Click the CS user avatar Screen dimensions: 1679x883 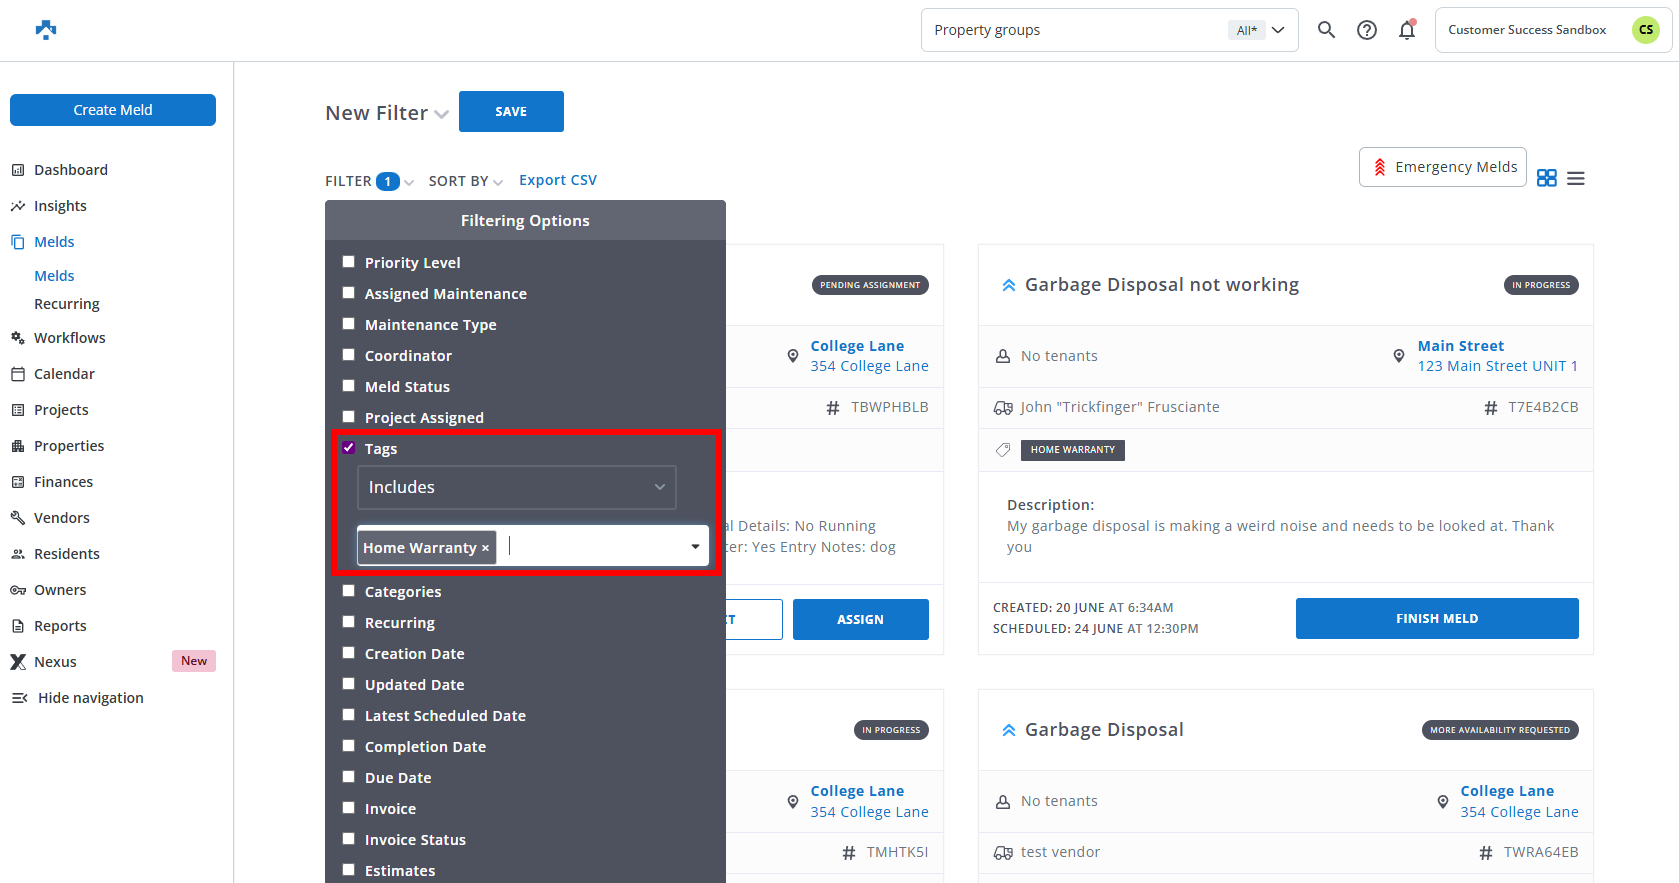[x=1645, y=30]
